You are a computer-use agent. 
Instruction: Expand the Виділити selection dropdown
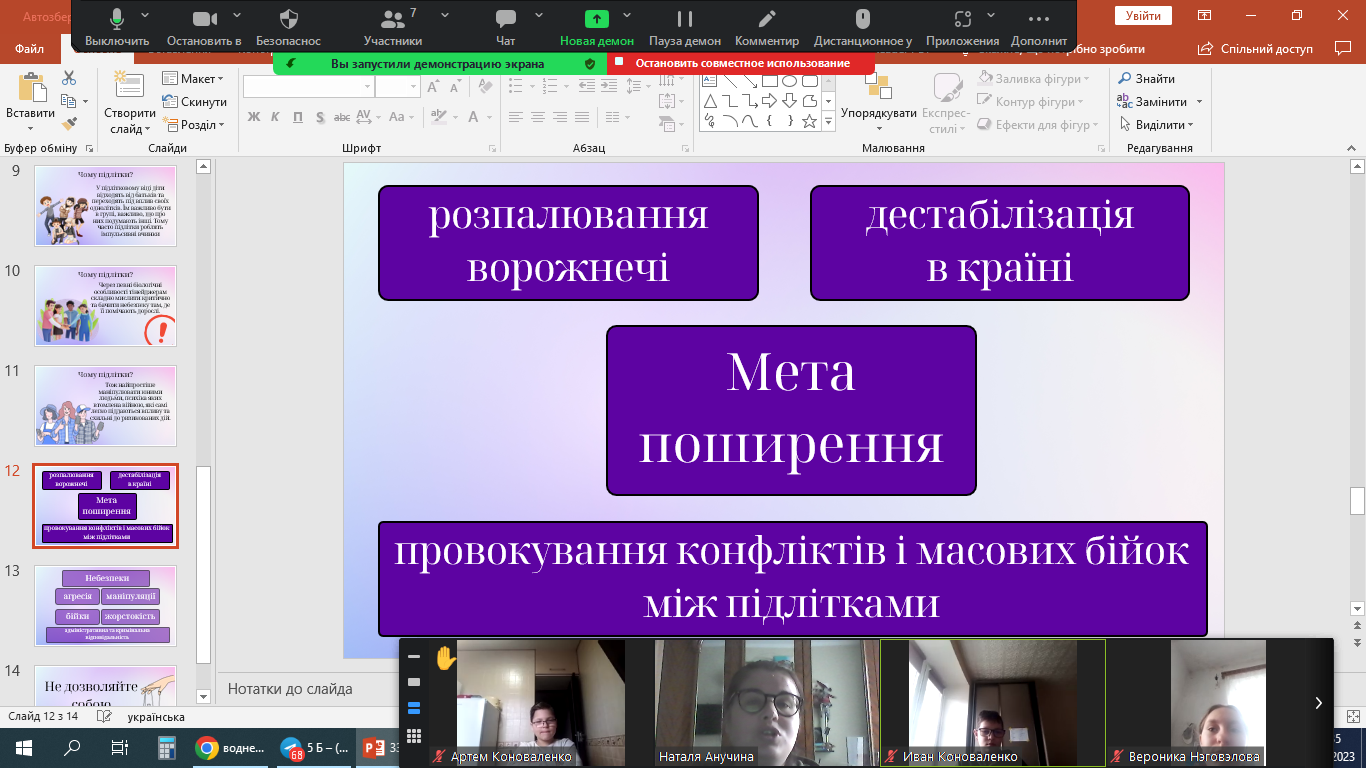coord(1160,125)
